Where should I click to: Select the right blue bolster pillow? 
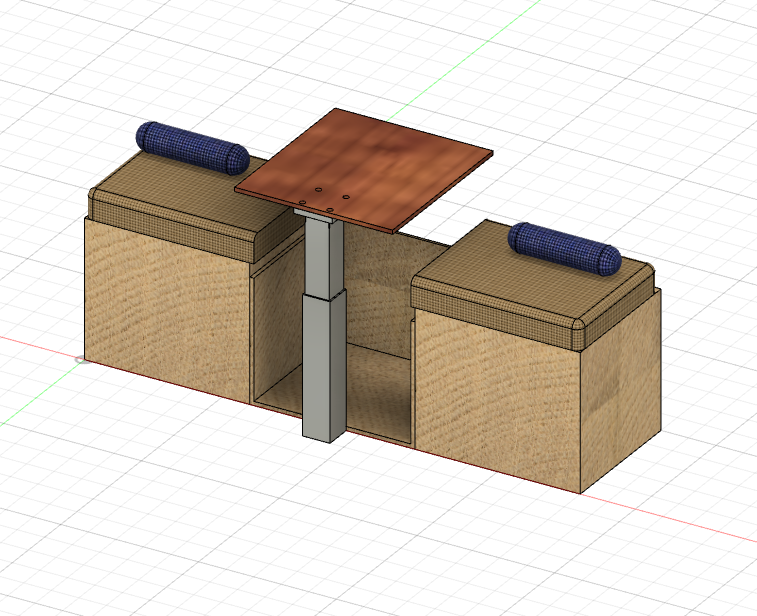pos(564,248)
